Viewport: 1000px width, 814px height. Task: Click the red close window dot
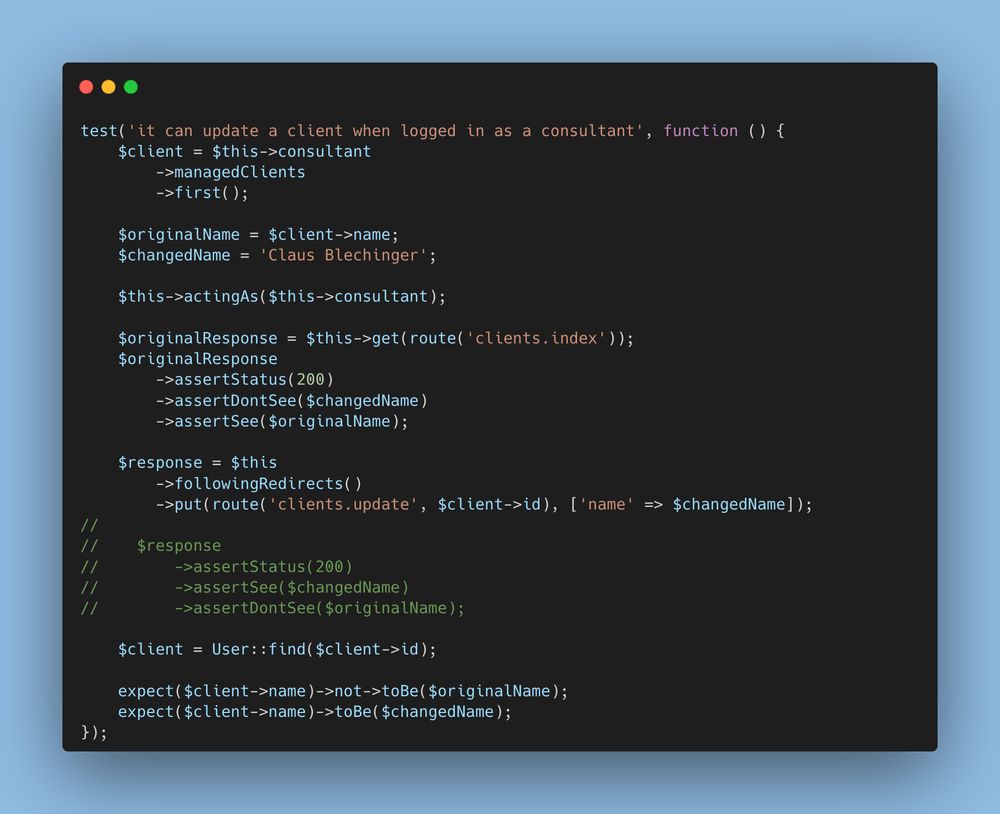coord(86,87)
